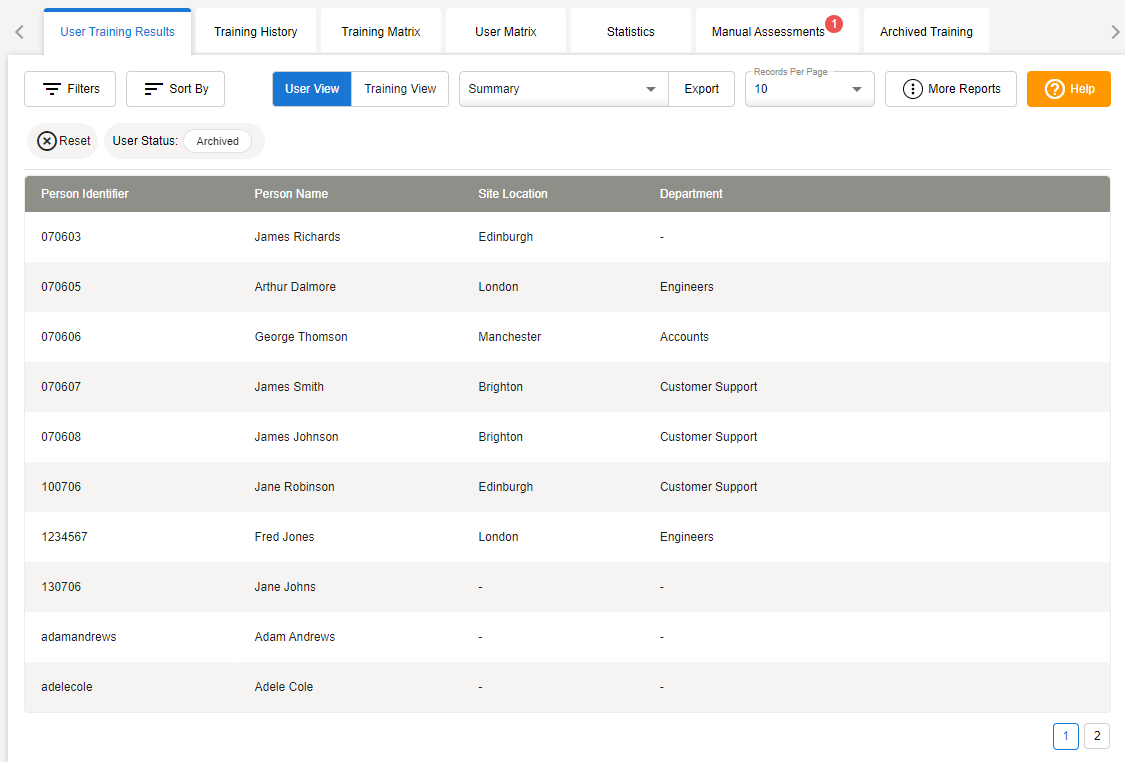This screenshot has width=1125, height=762.
Task: Click the Filters funnel icon
Action: (52, 89)
